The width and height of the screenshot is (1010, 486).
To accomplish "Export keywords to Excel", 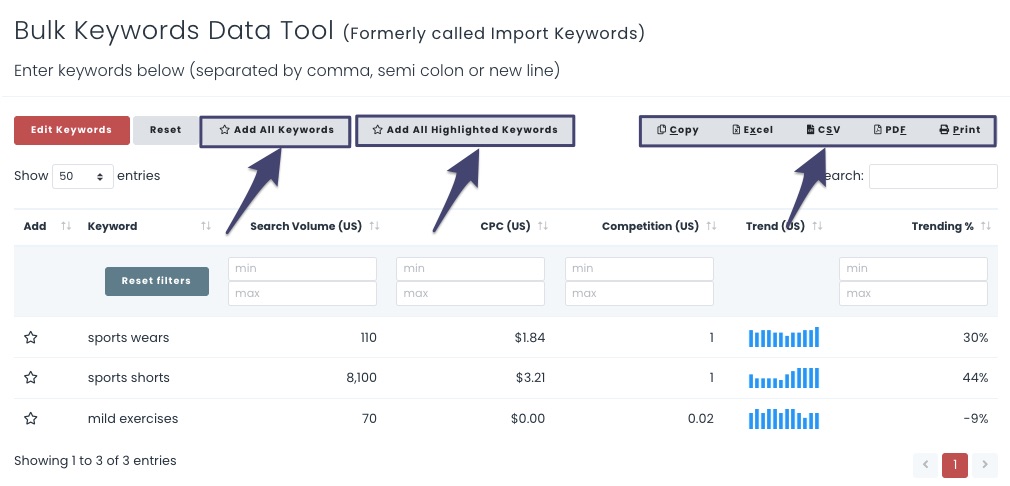I will point(753,130).
